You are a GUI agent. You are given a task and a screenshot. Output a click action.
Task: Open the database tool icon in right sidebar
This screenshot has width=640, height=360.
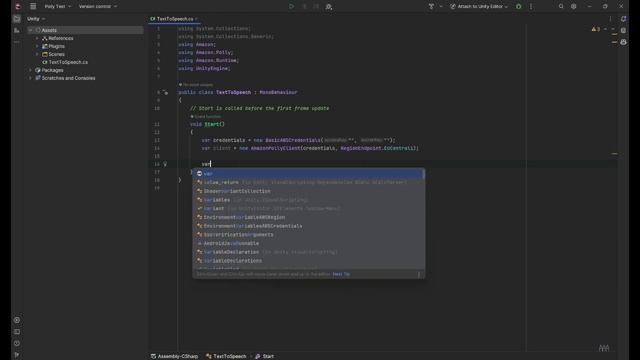tap(623, 30)
